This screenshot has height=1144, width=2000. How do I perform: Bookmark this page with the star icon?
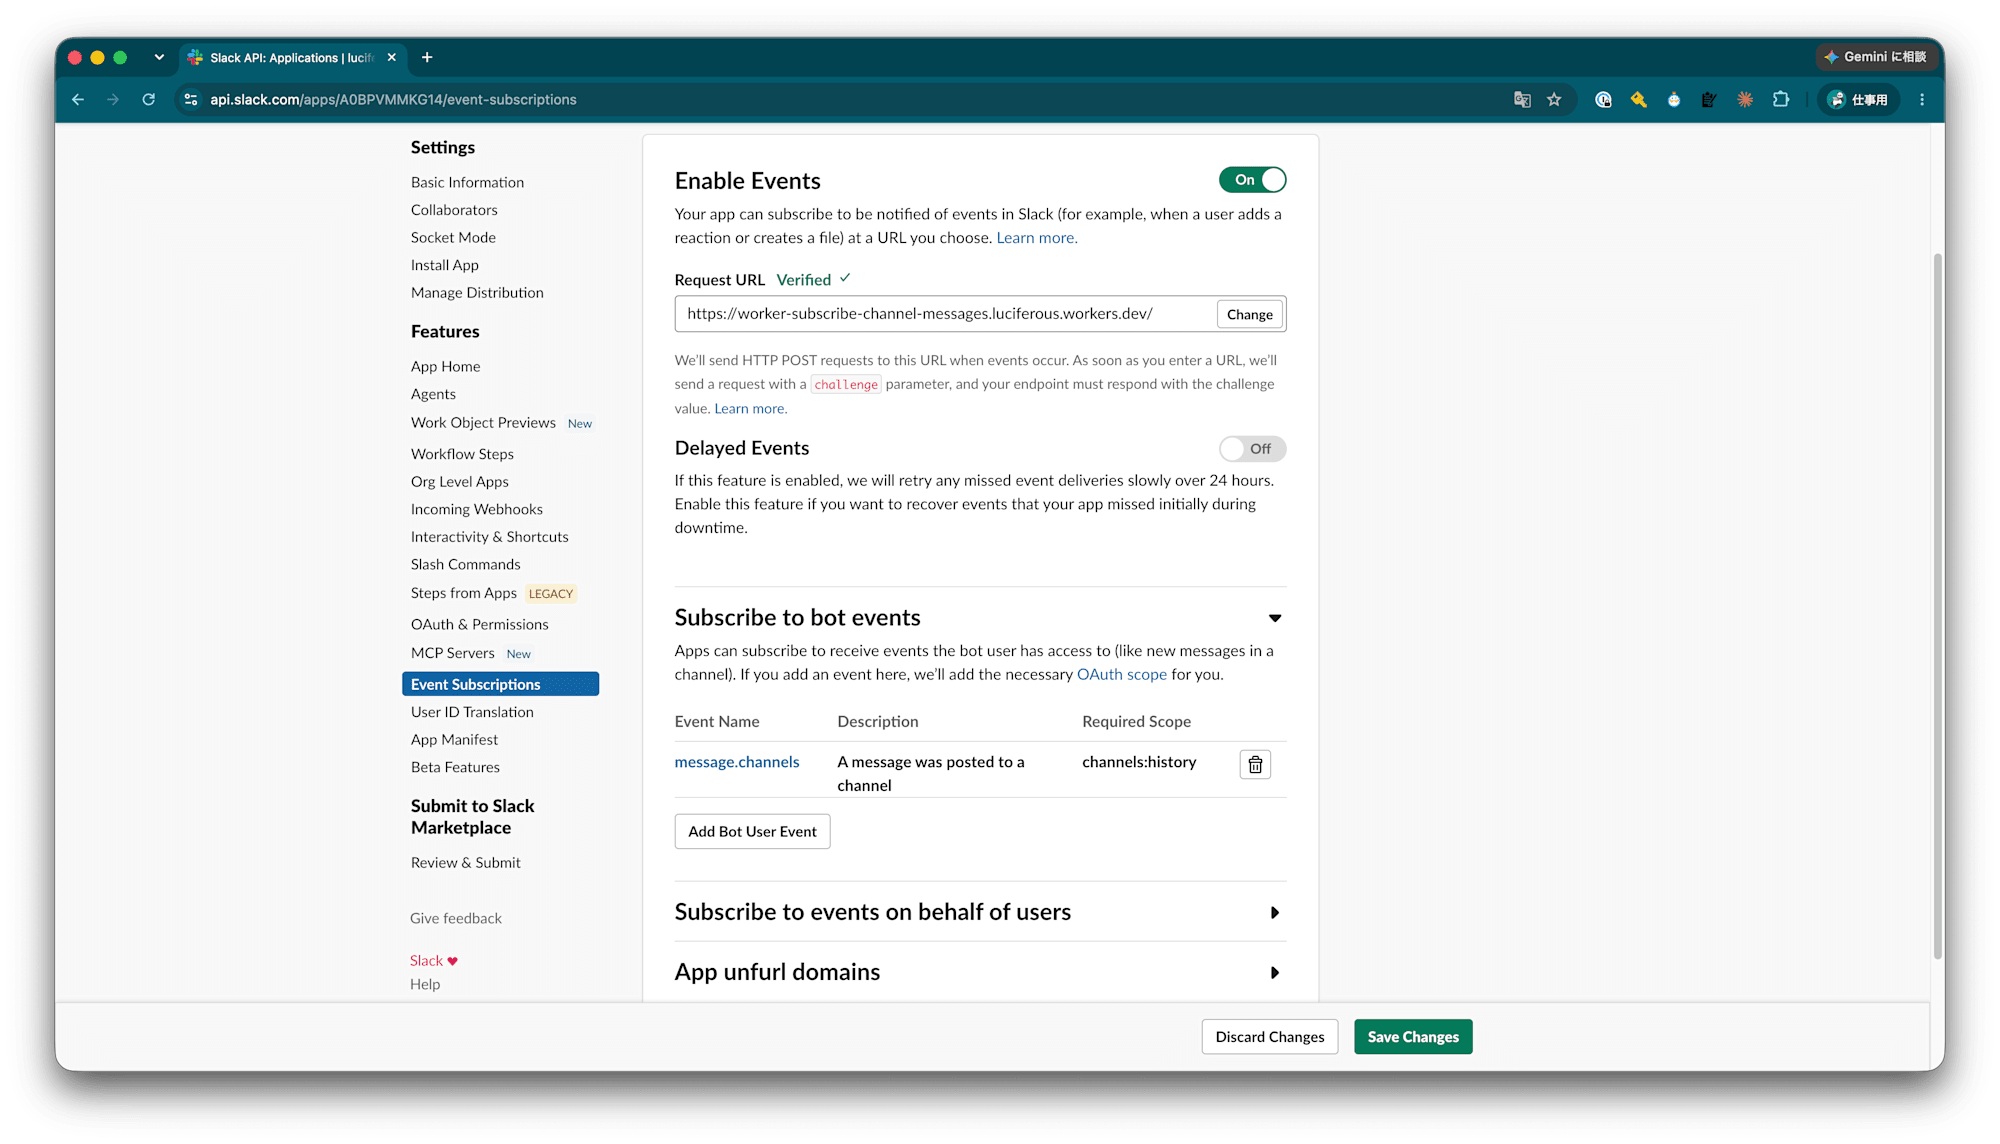(x=1554, y=100)
